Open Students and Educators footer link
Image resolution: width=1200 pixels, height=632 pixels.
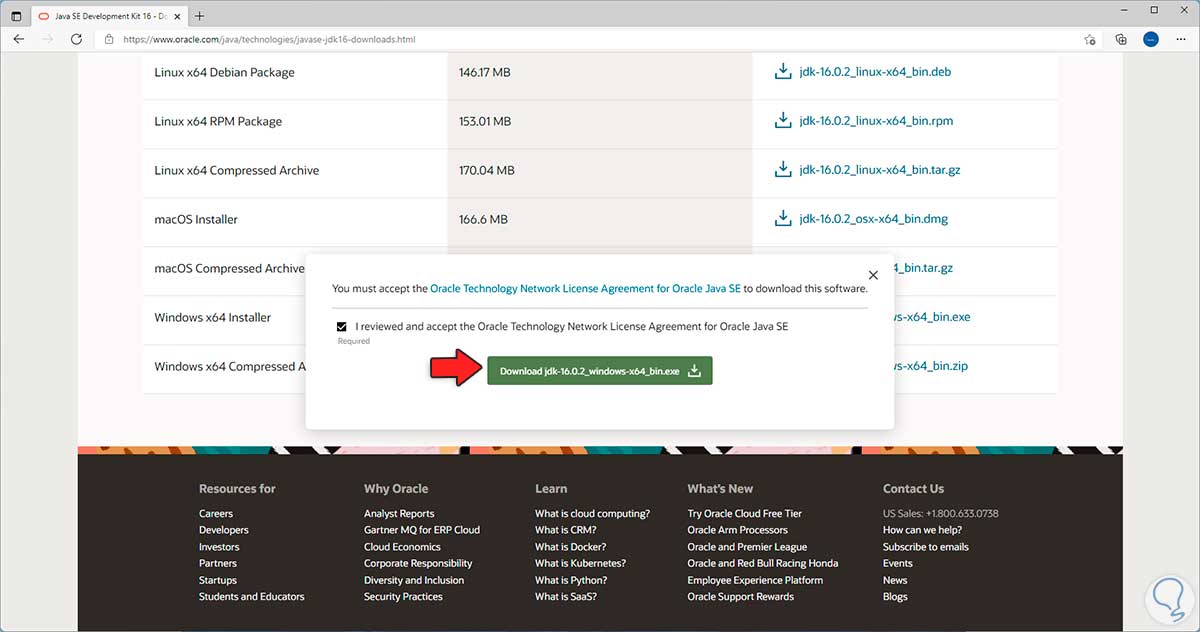[x=252, y=597]
